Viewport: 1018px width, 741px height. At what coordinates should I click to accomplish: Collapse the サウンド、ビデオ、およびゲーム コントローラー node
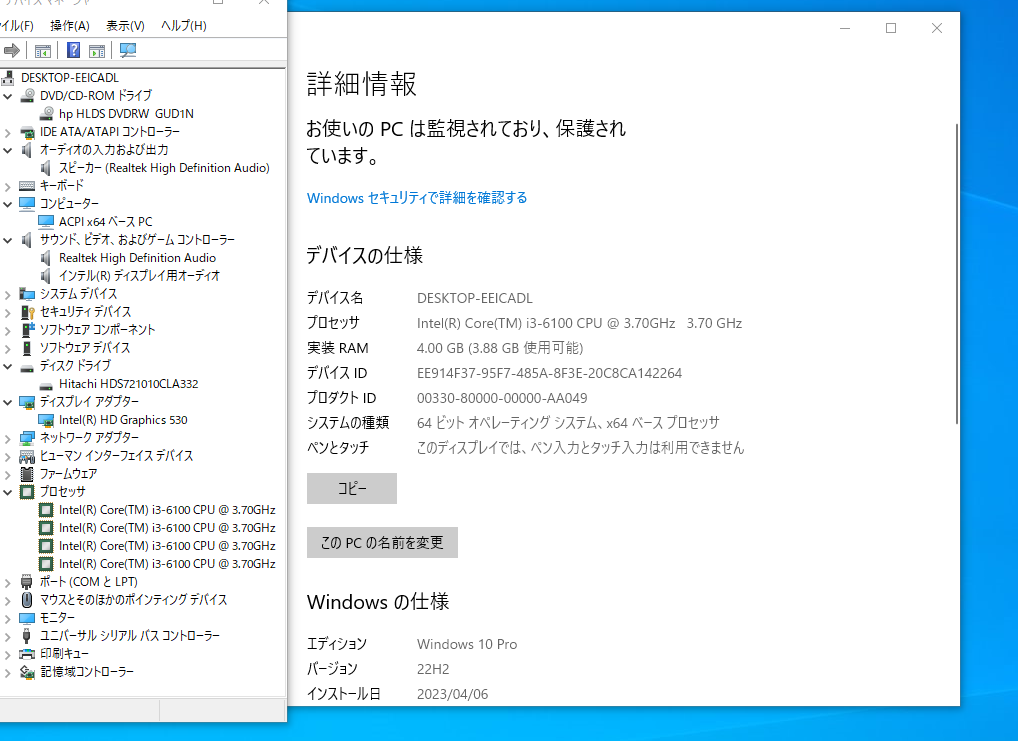pos(8,240)
